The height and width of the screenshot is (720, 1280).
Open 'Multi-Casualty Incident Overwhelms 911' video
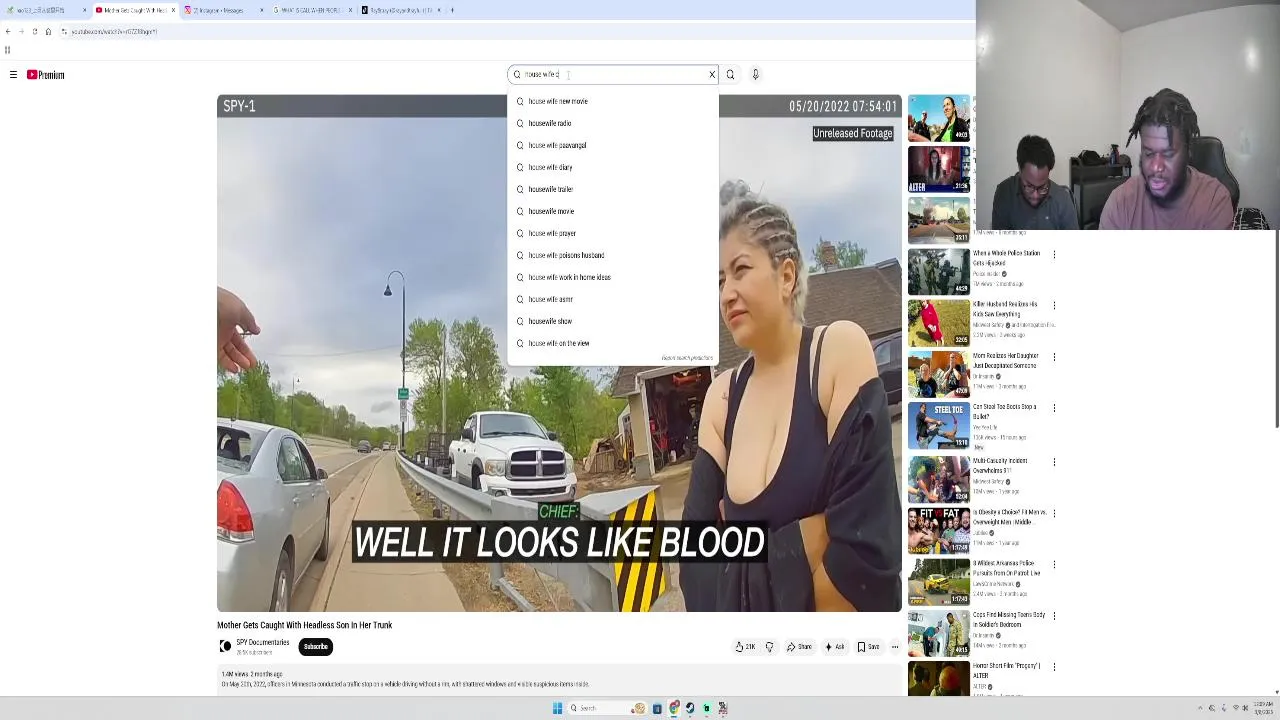point(1000,466)
